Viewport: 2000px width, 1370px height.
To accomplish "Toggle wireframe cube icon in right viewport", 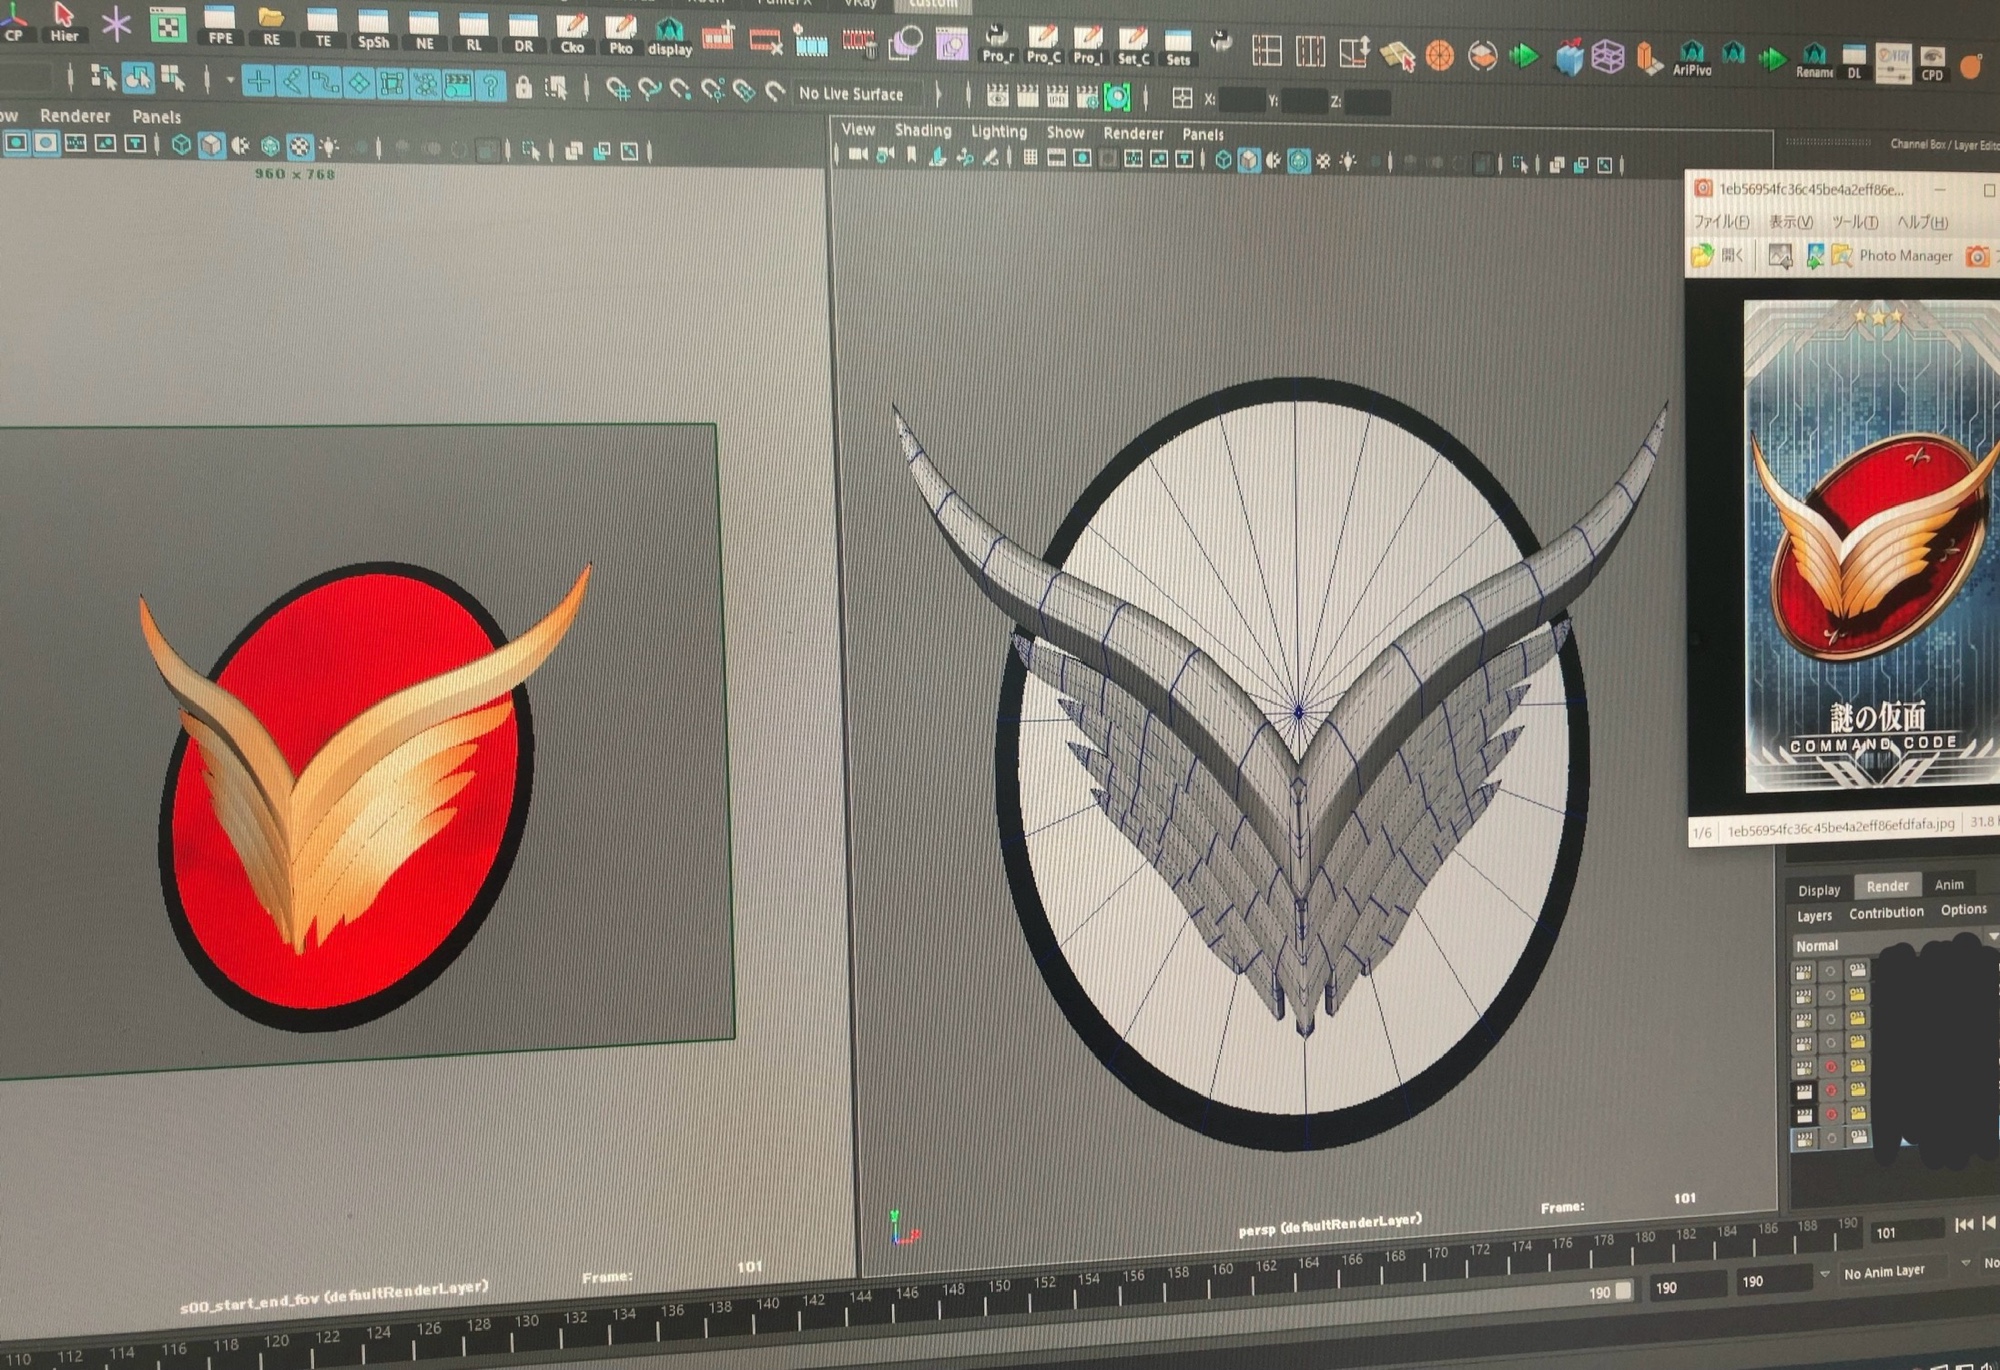I will (x=1223, y=161).
